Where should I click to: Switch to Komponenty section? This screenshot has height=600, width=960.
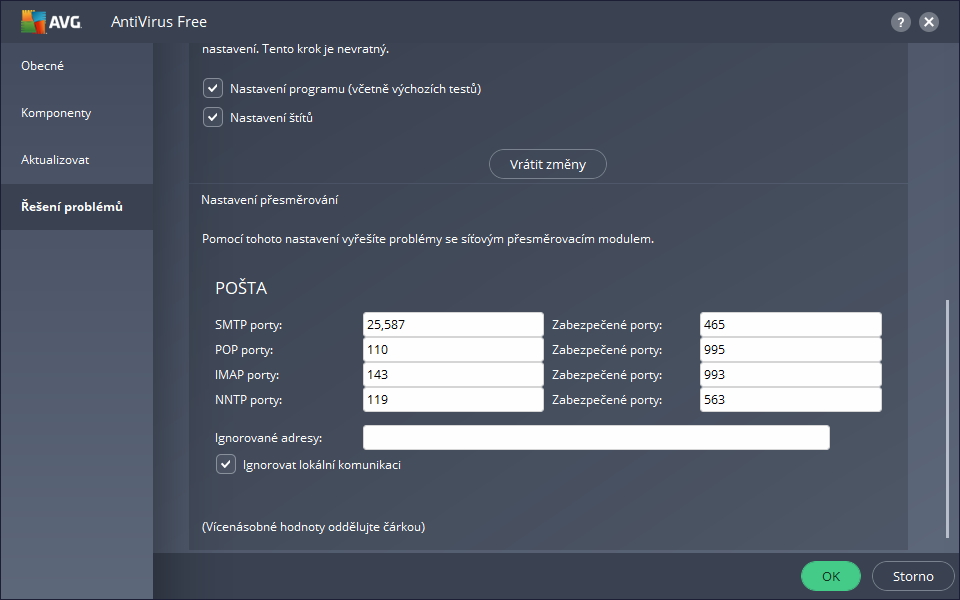(x=56, y=113)
